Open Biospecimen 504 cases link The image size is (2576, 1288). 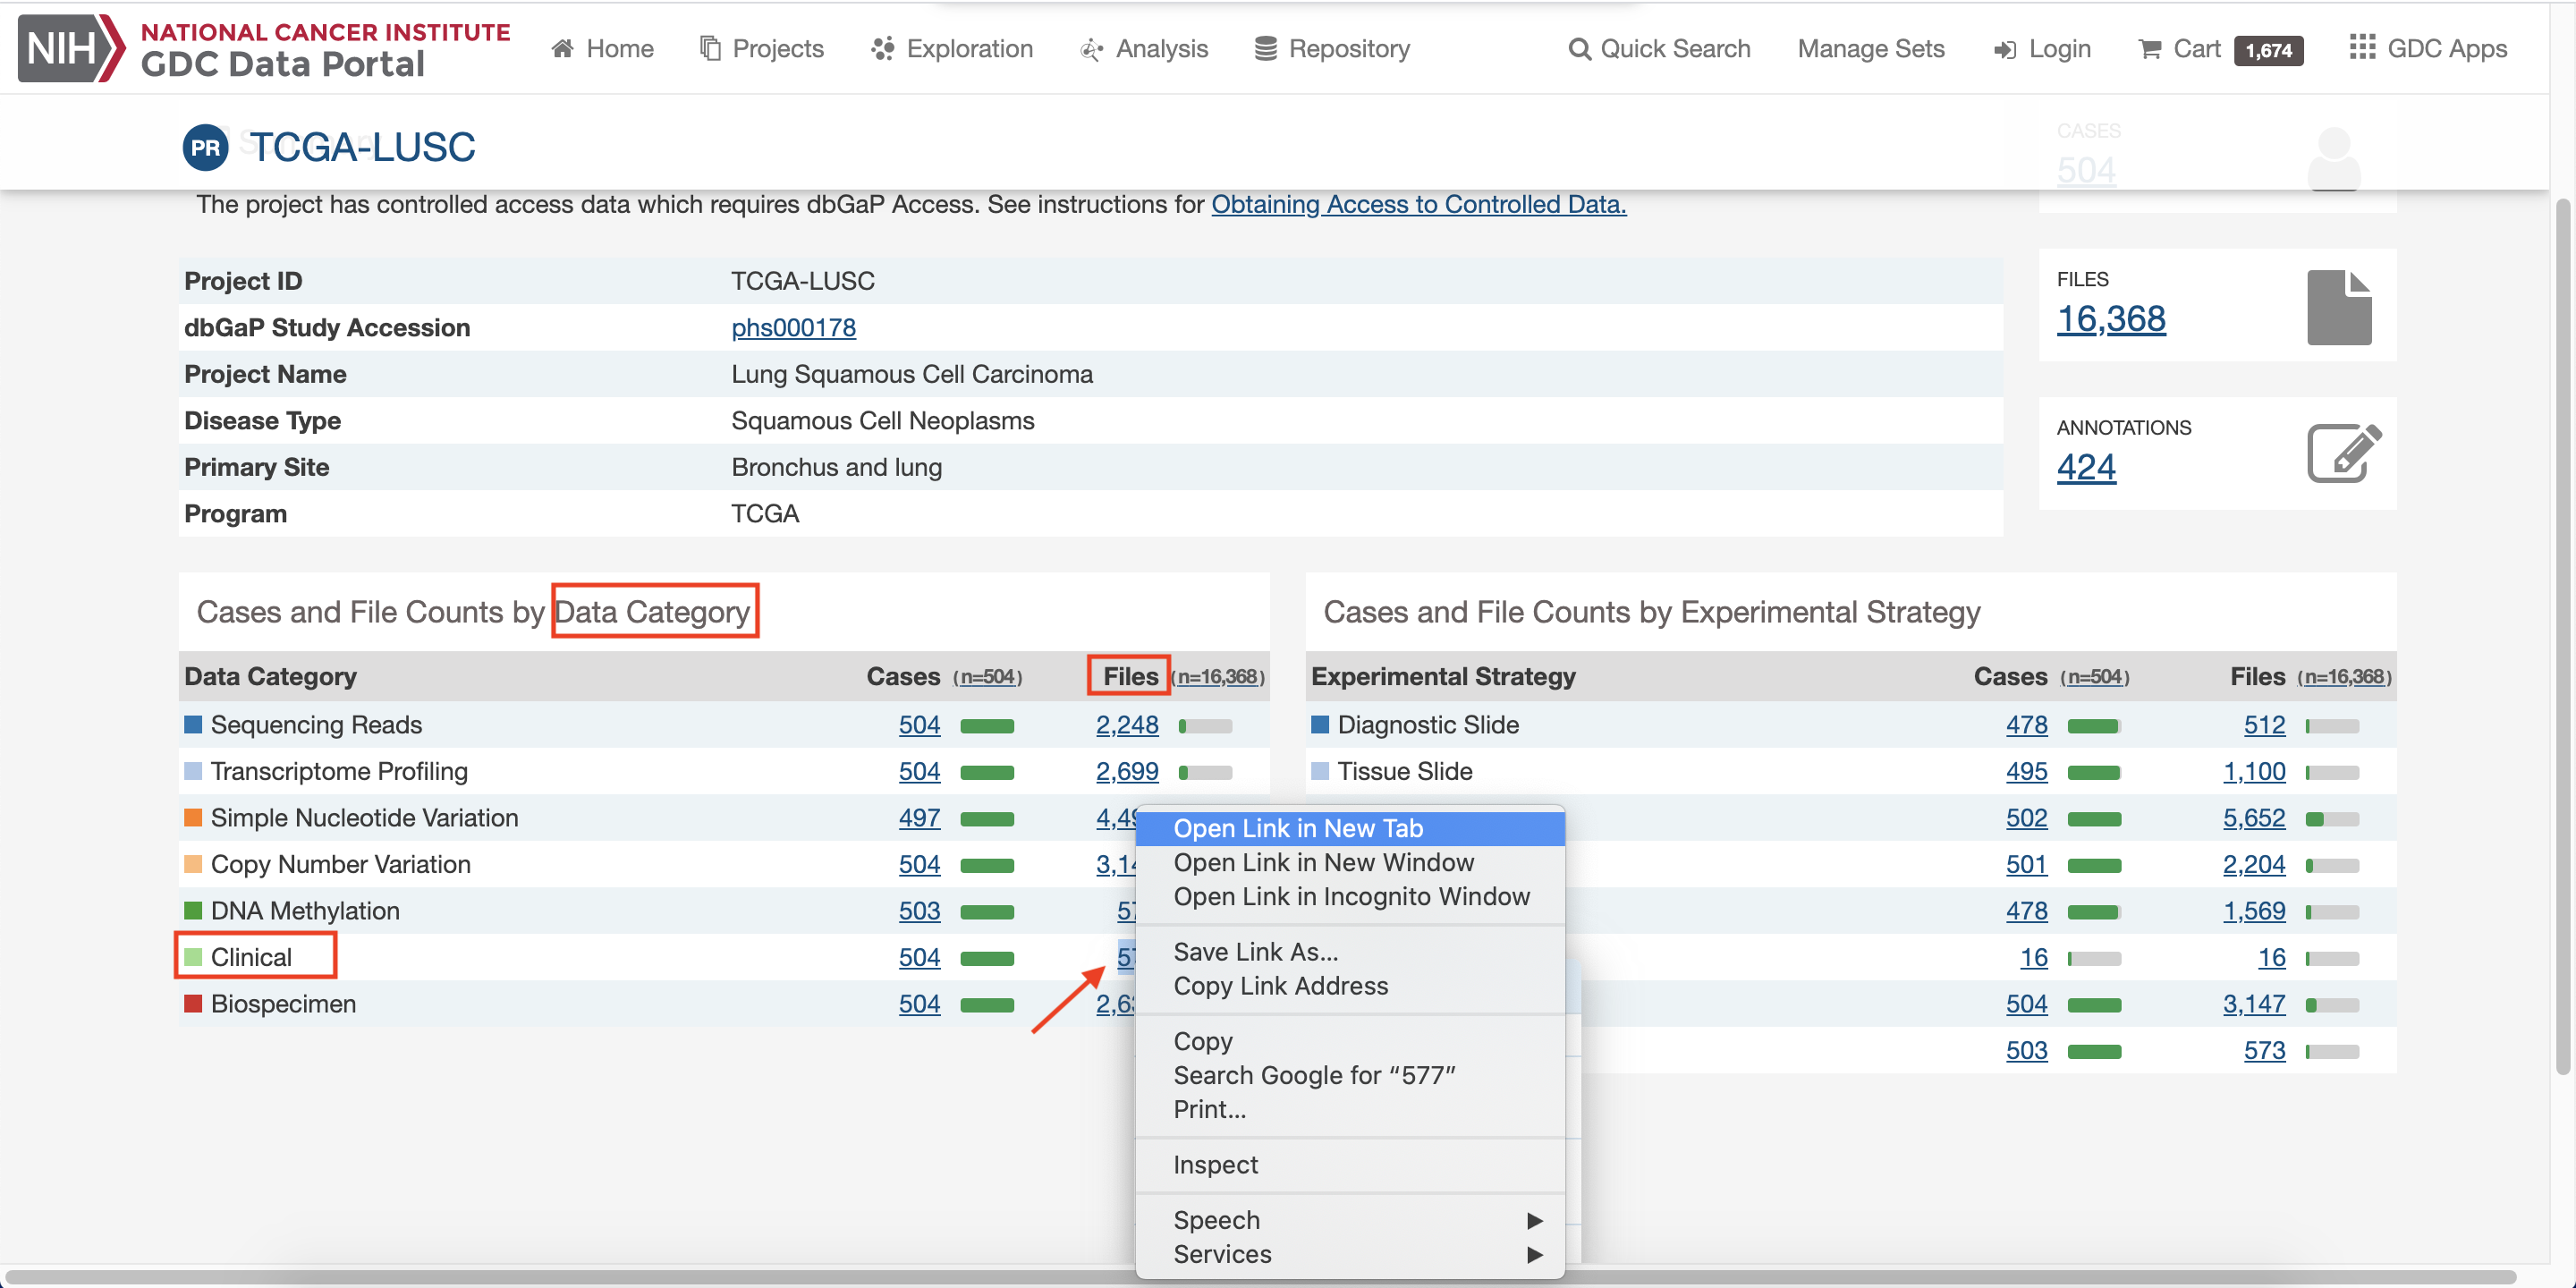(919, 1004)
